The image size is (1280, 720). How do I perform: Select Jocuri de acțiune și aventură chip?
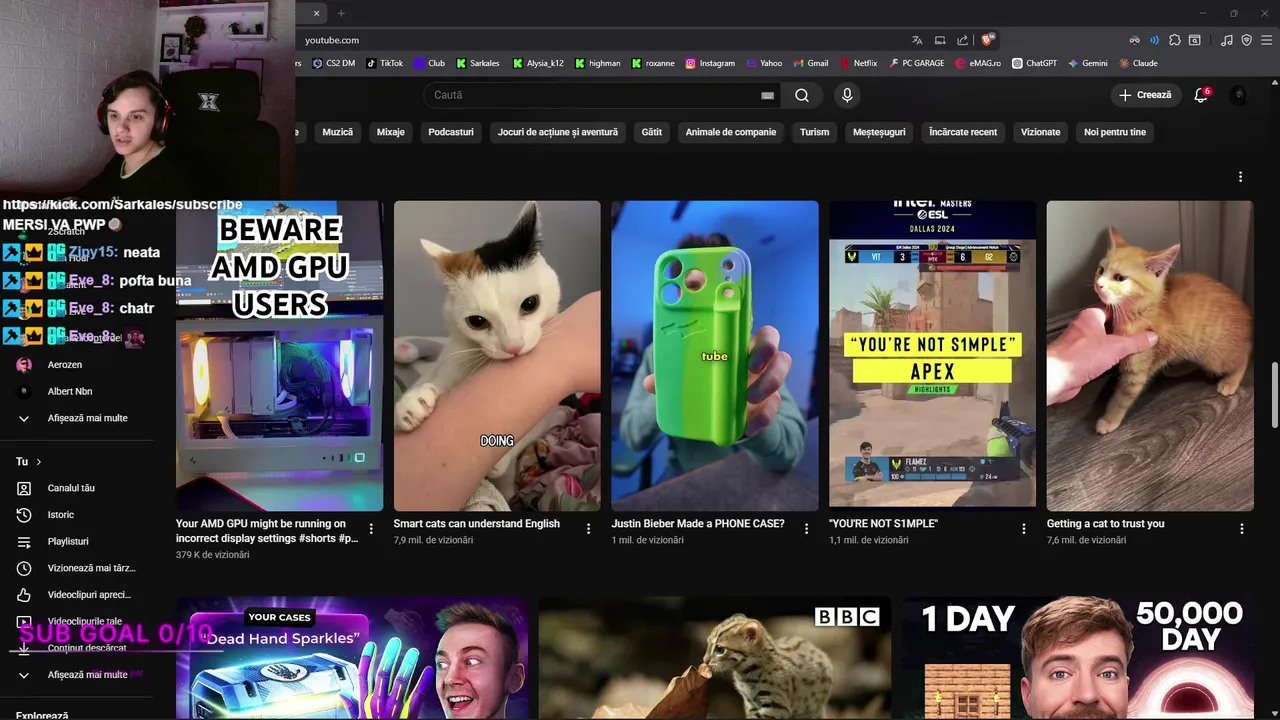pos(558,132)
